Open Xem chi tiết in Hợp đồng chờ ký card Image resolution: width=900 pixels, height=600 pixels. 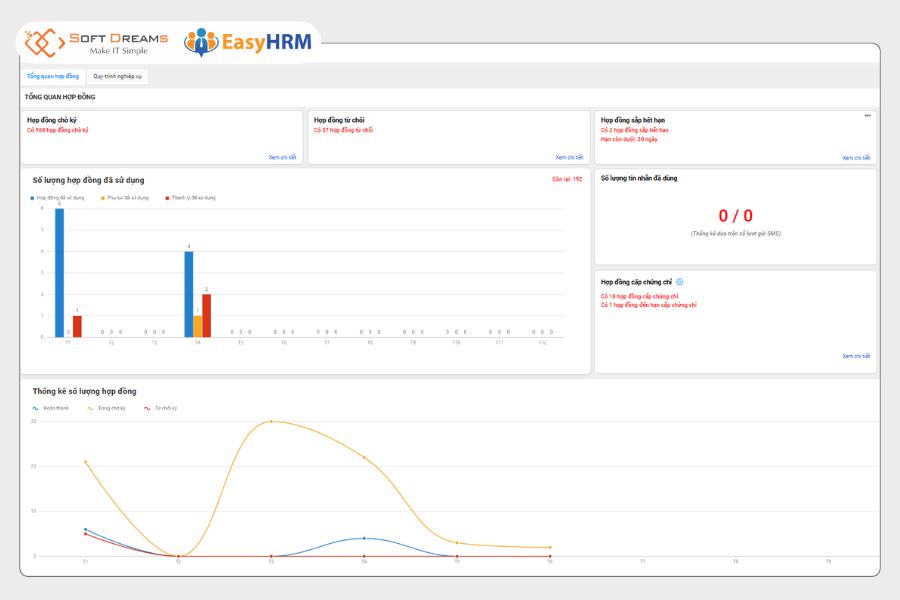coord(282,157)
